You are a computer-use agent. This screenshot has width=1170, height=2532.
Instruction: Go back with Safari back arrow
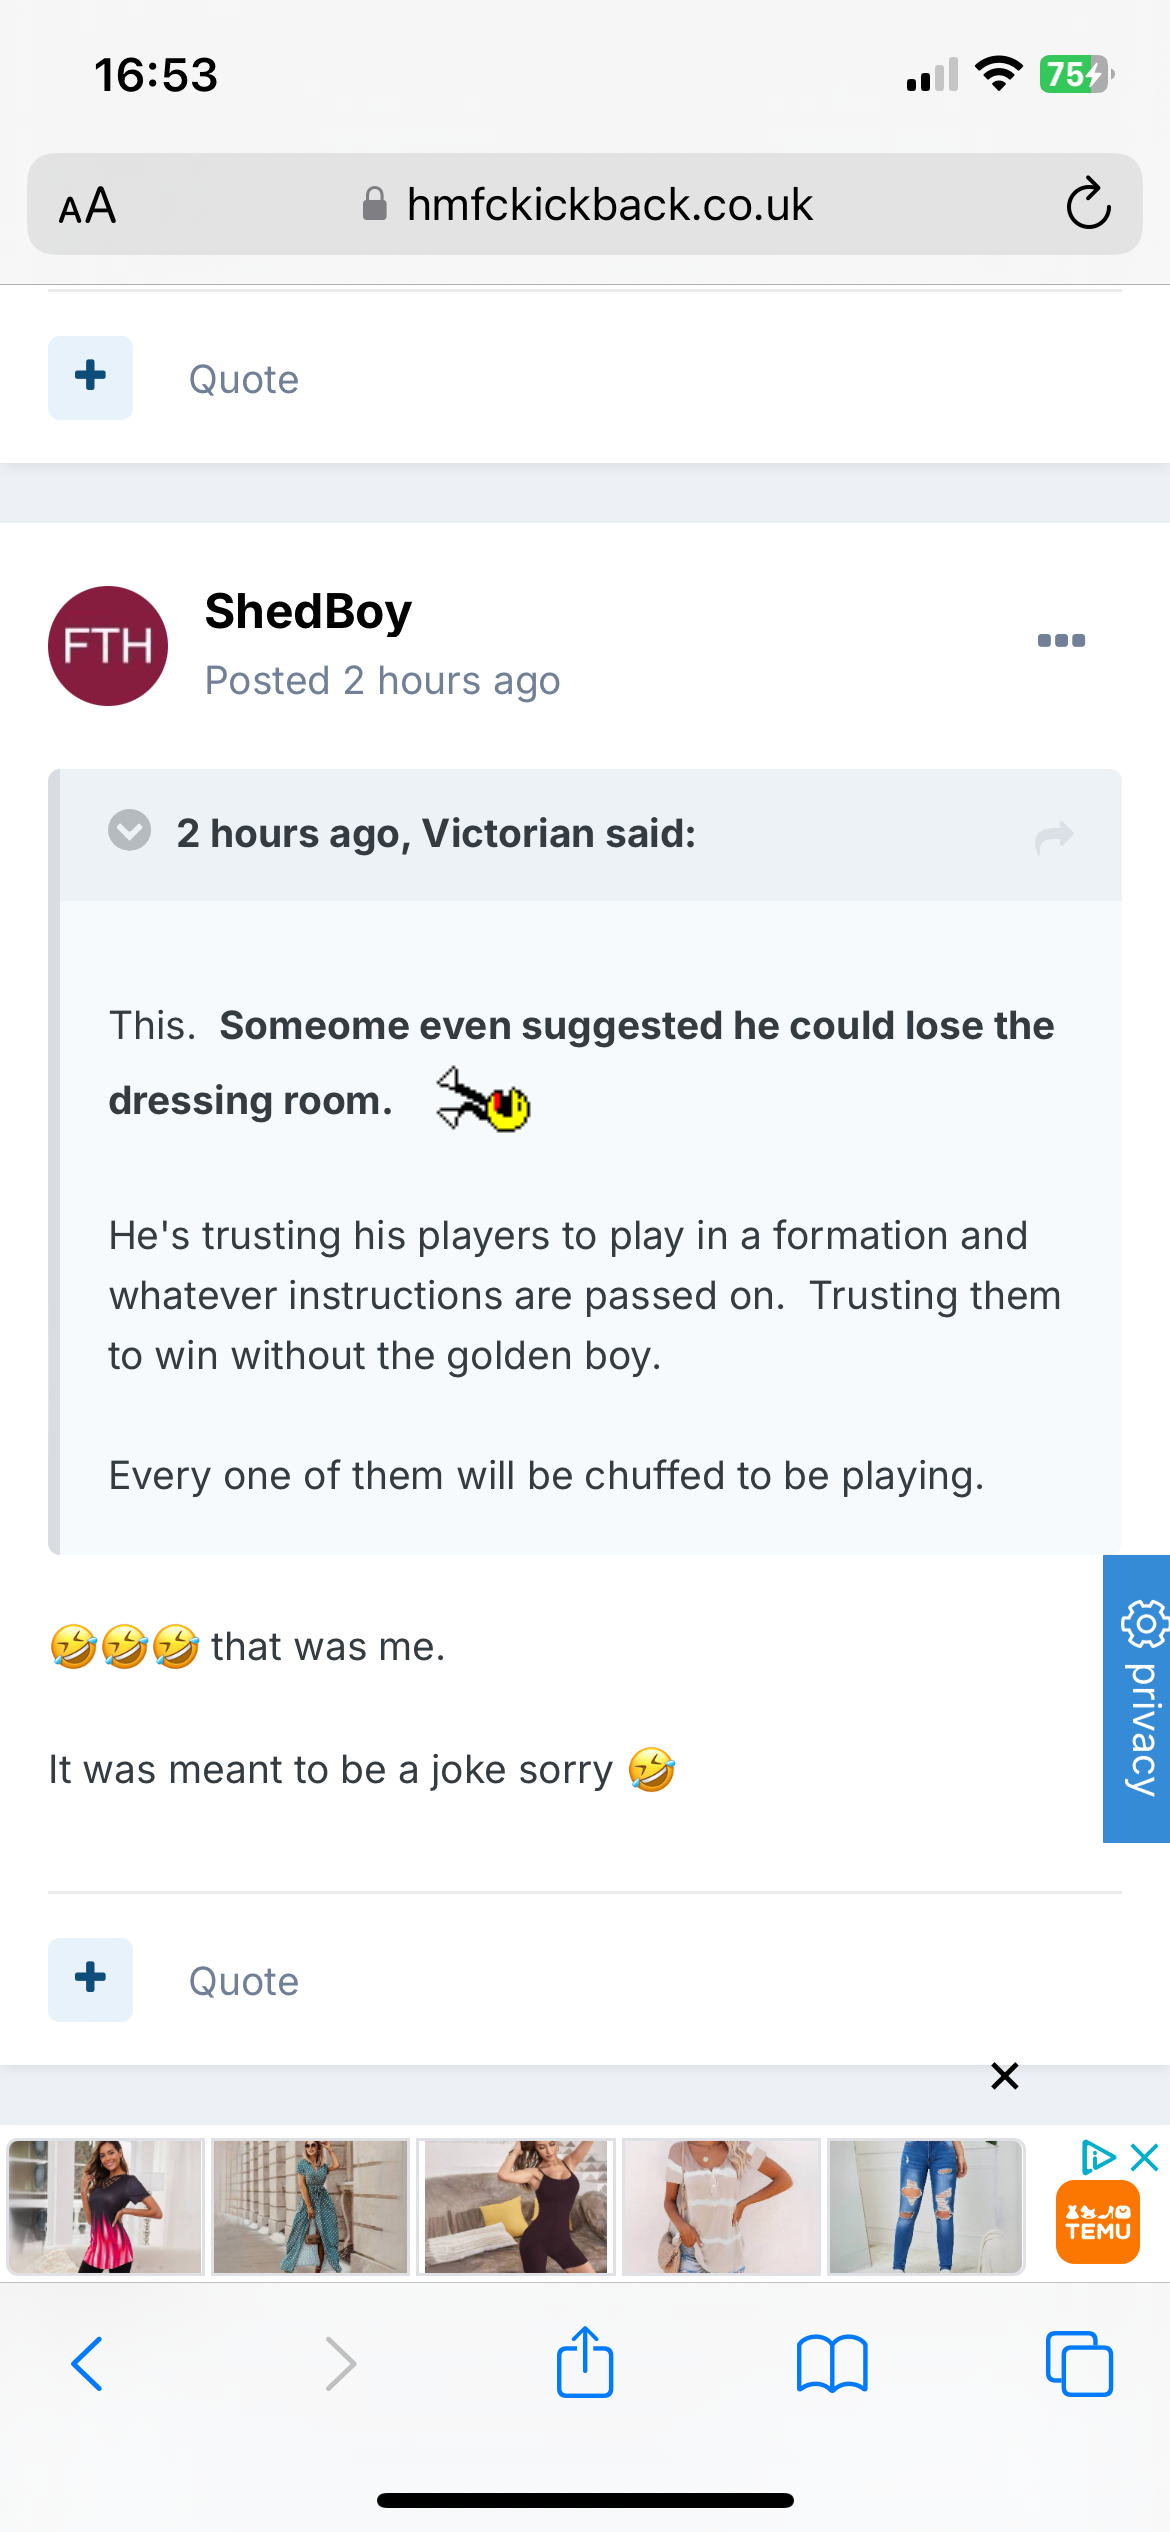[88, 2364]
